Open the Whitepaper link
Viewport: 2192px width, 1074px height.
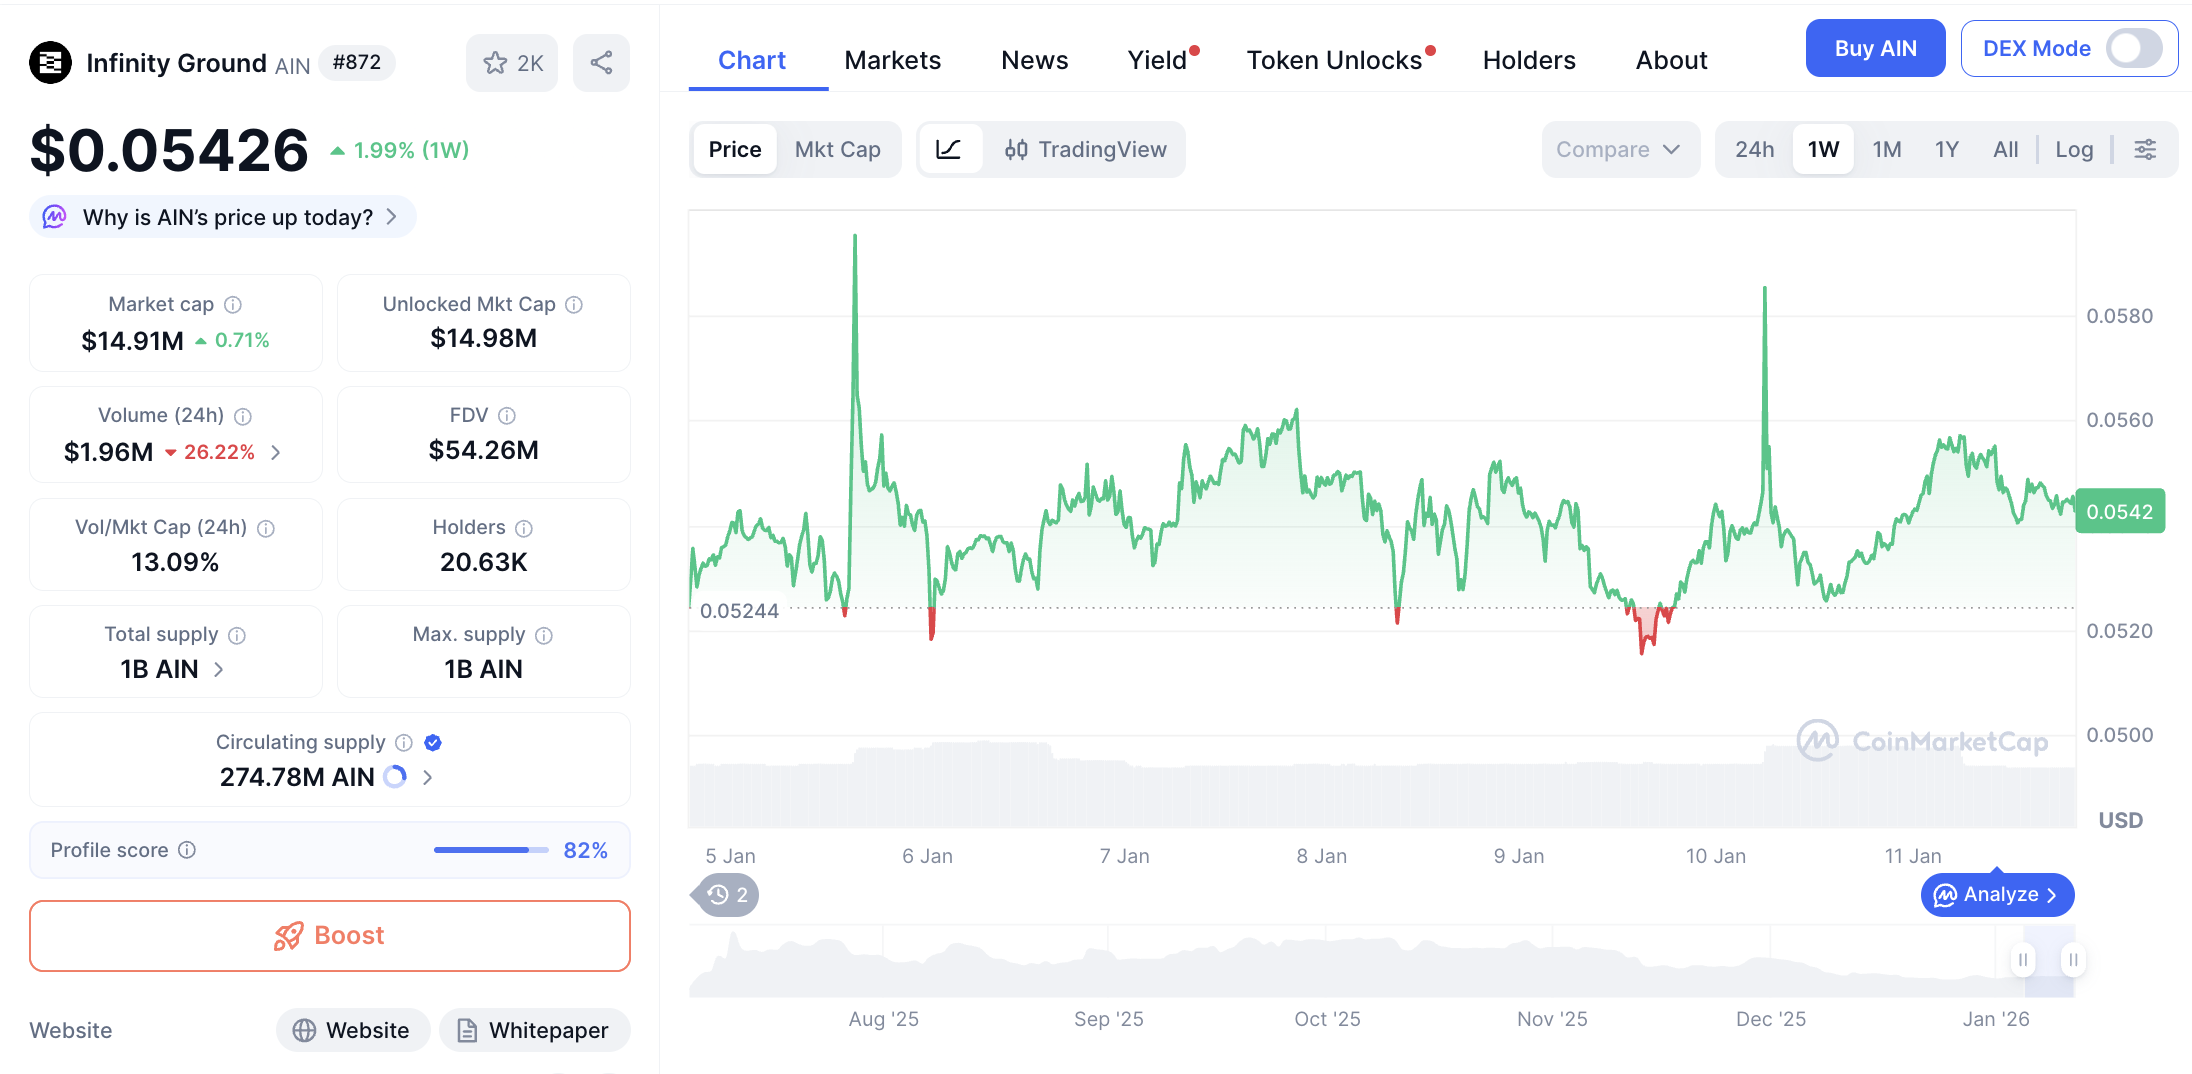click(x=534, y=1030)
